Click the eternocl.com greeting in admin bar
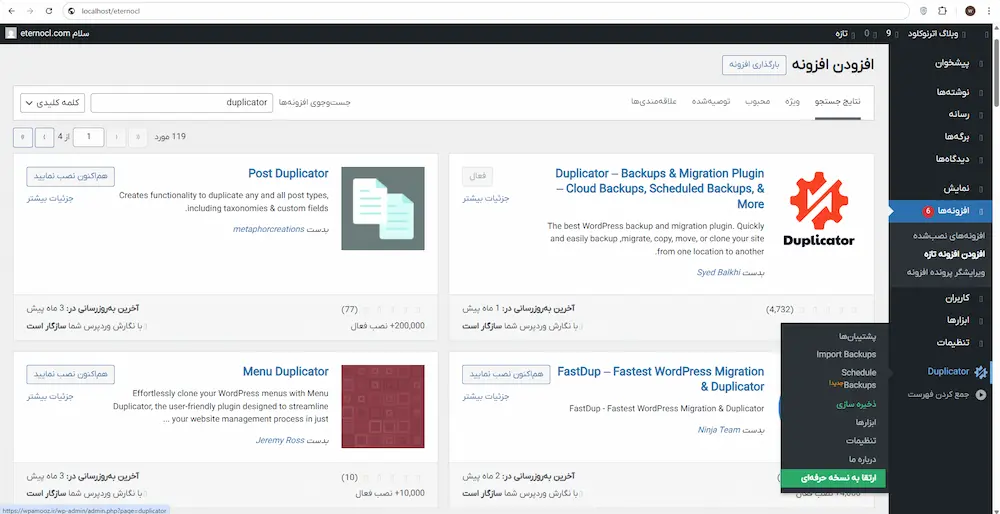1000x514 pixels. (54, 34)
